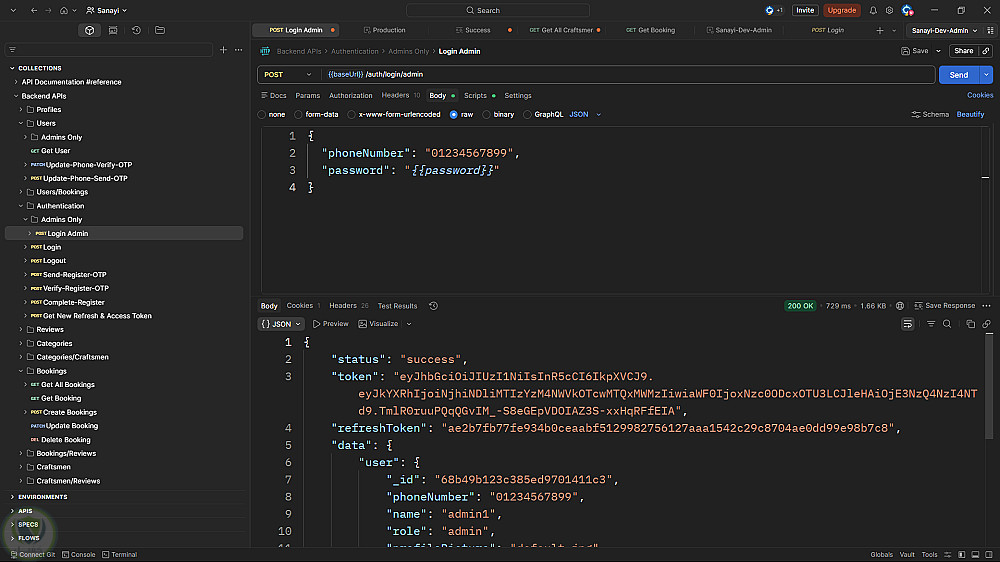Click the notifications bell icon
This screenshot has width=1000, height=562.
click(x=873, y=10)
